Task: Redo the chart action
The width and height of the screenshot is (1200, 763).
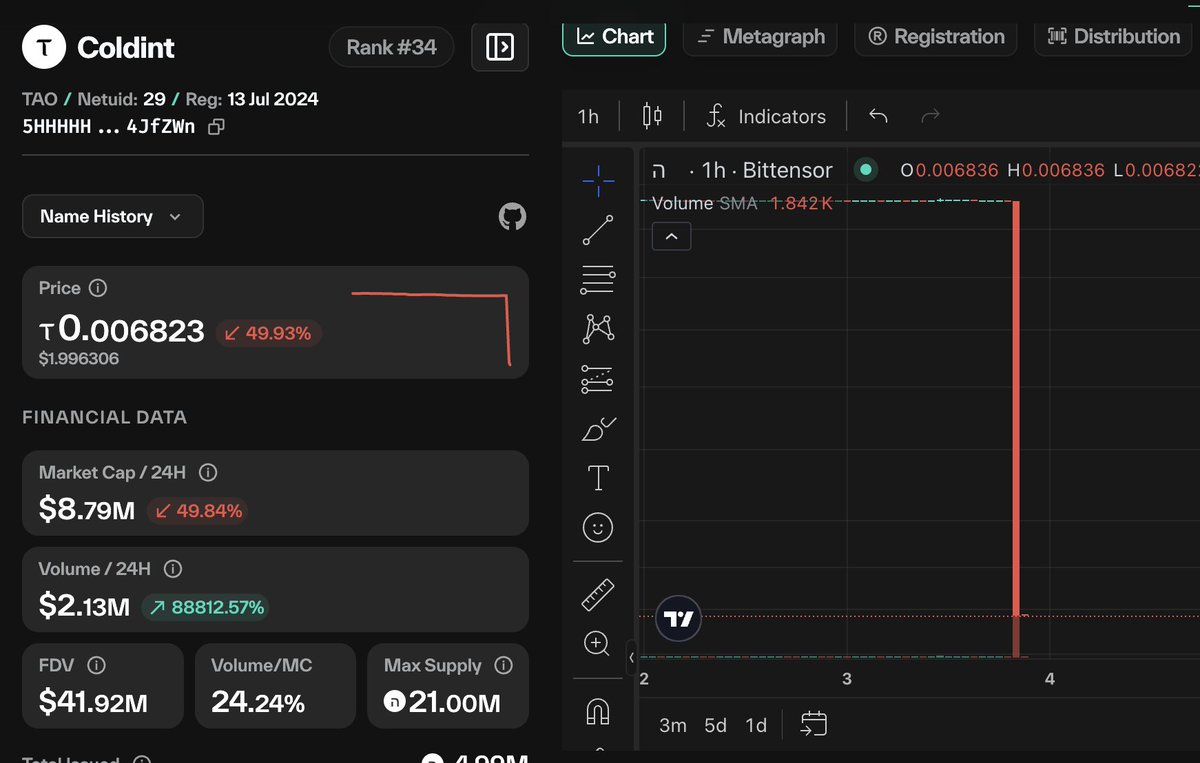Action: point(930,116)
